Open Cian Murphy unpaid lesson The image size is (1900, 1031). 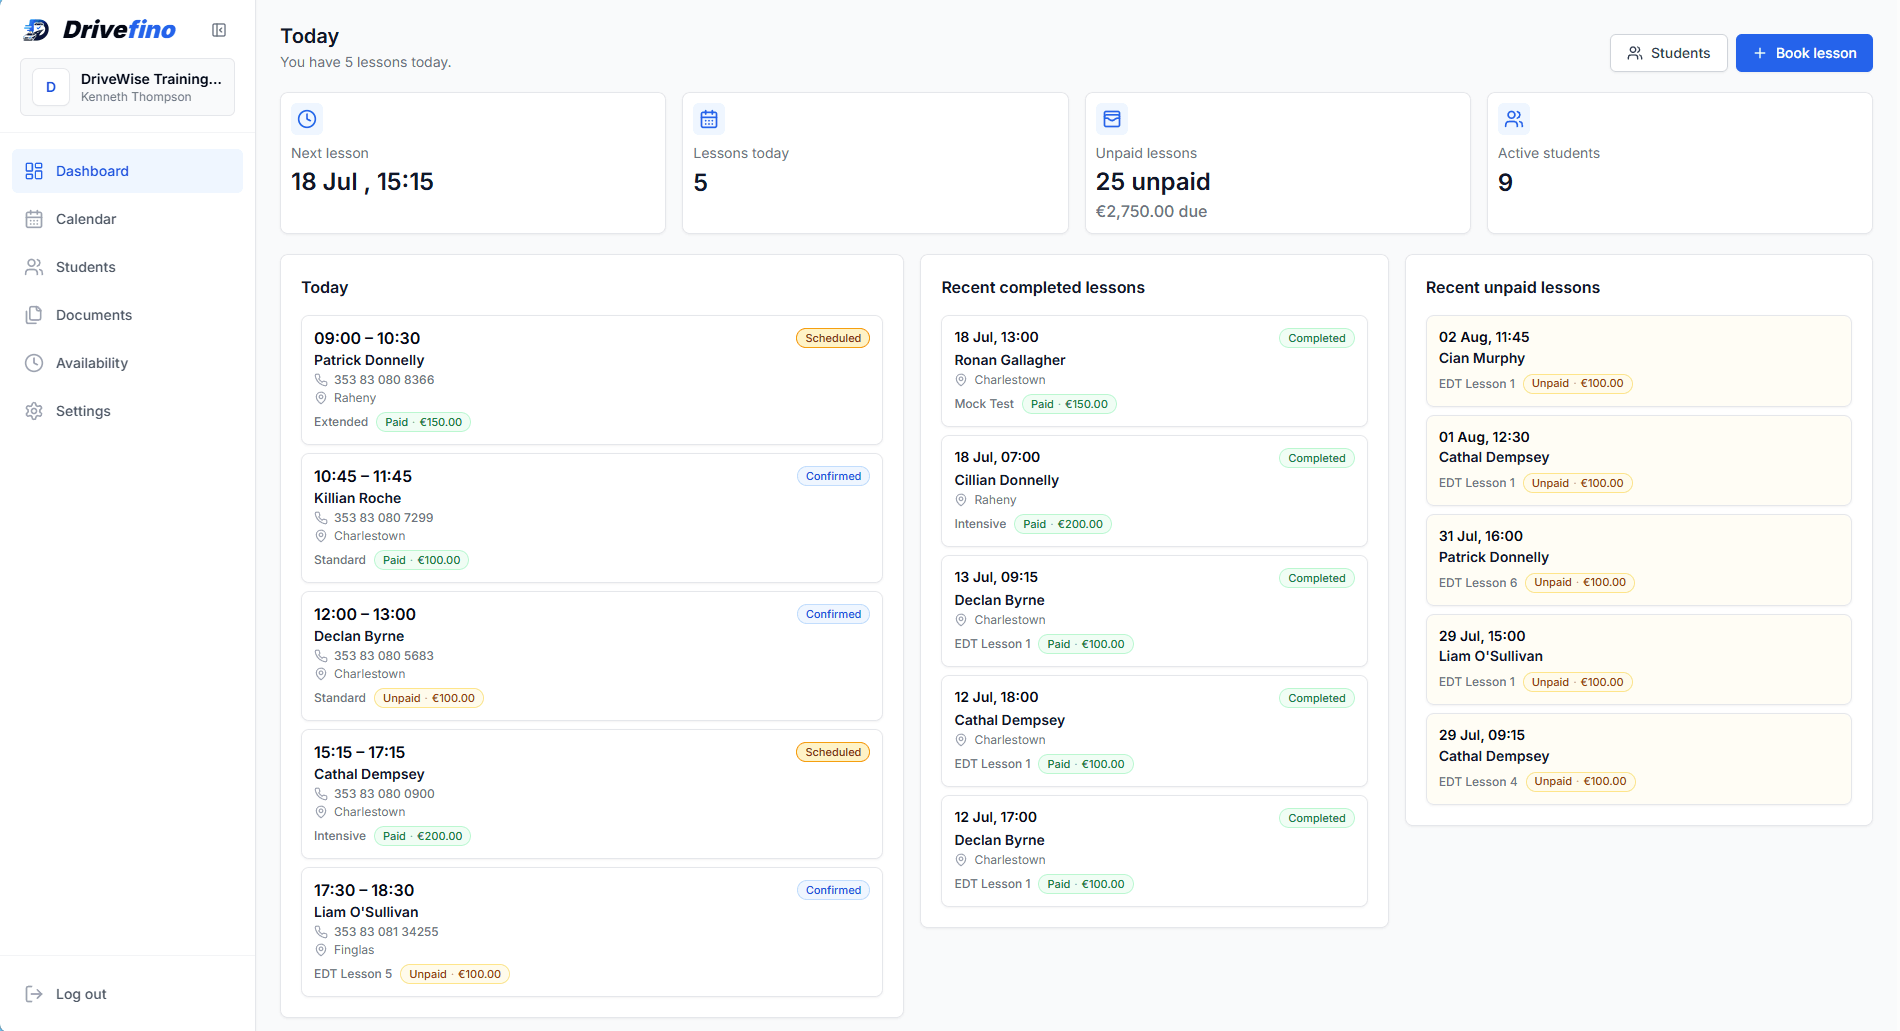[x=1638, y=361]
